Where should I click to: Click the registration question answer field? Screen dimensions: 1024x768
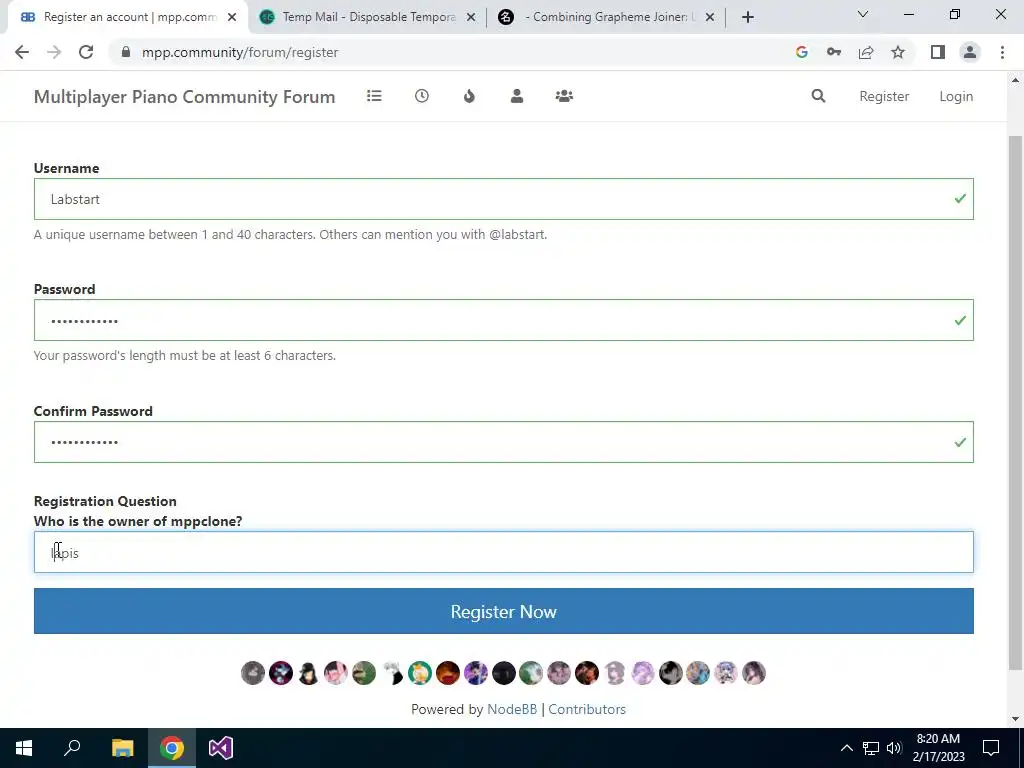coord(504,552)
